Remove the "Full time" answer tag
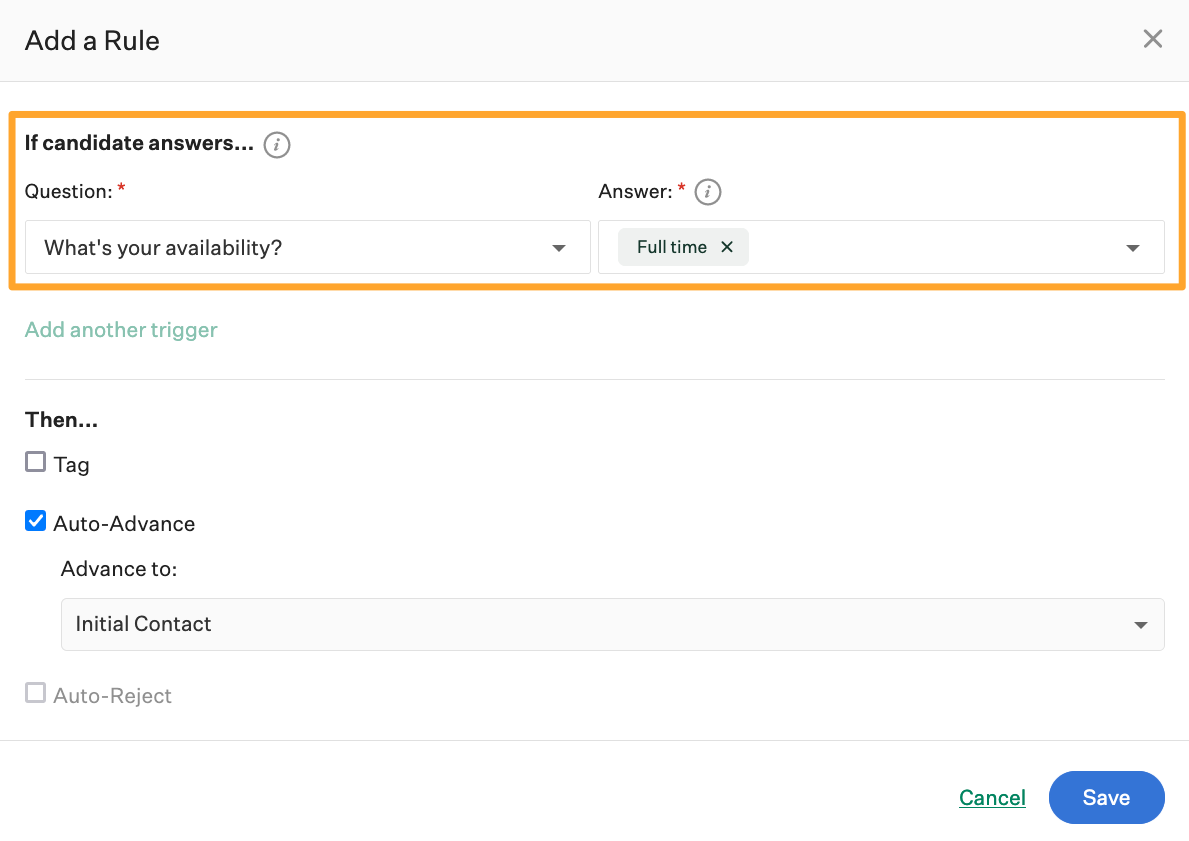 pyautogui.click(x=727, y=246)
